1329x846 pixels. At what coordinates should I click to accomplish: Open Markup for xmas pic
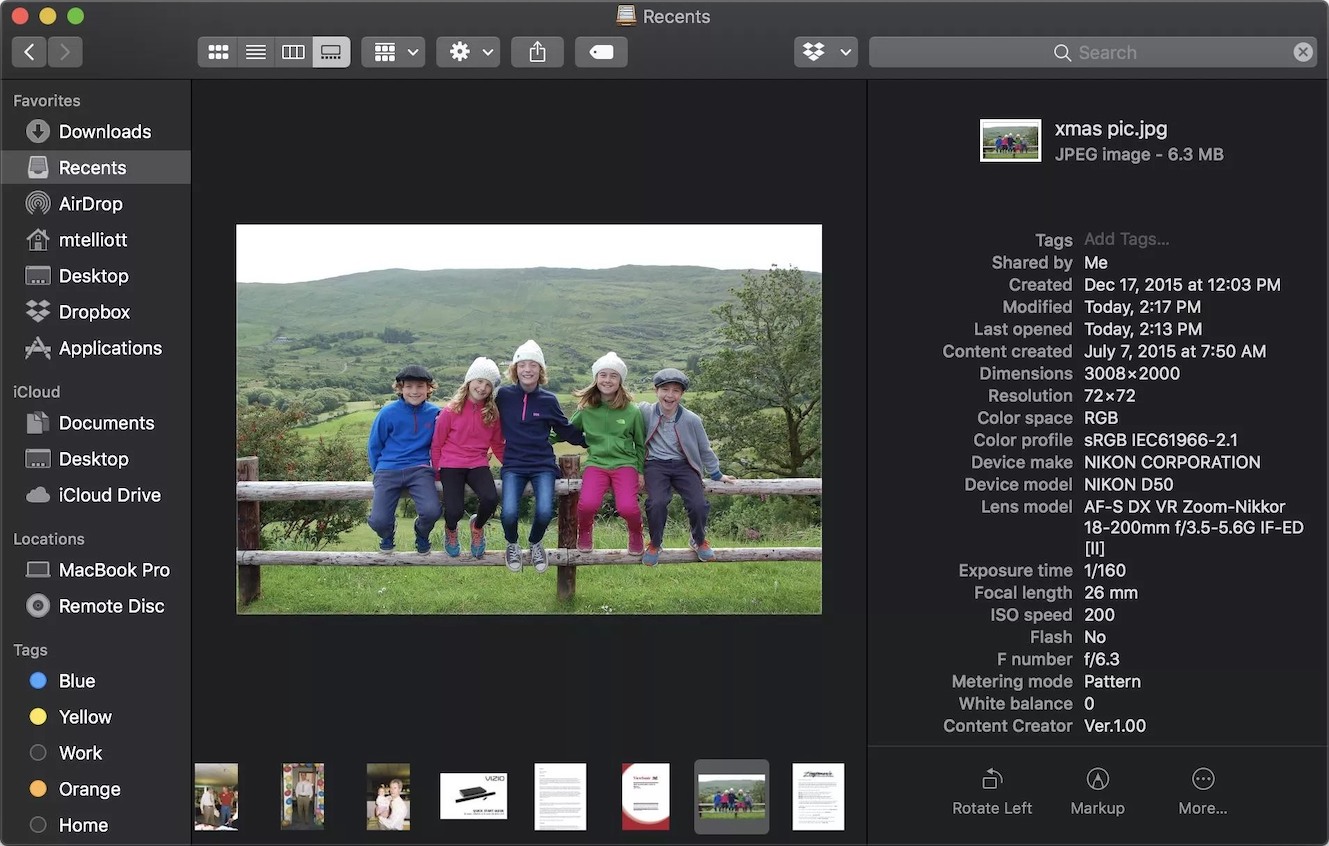pyautogui.click(x=1097, y=791)
